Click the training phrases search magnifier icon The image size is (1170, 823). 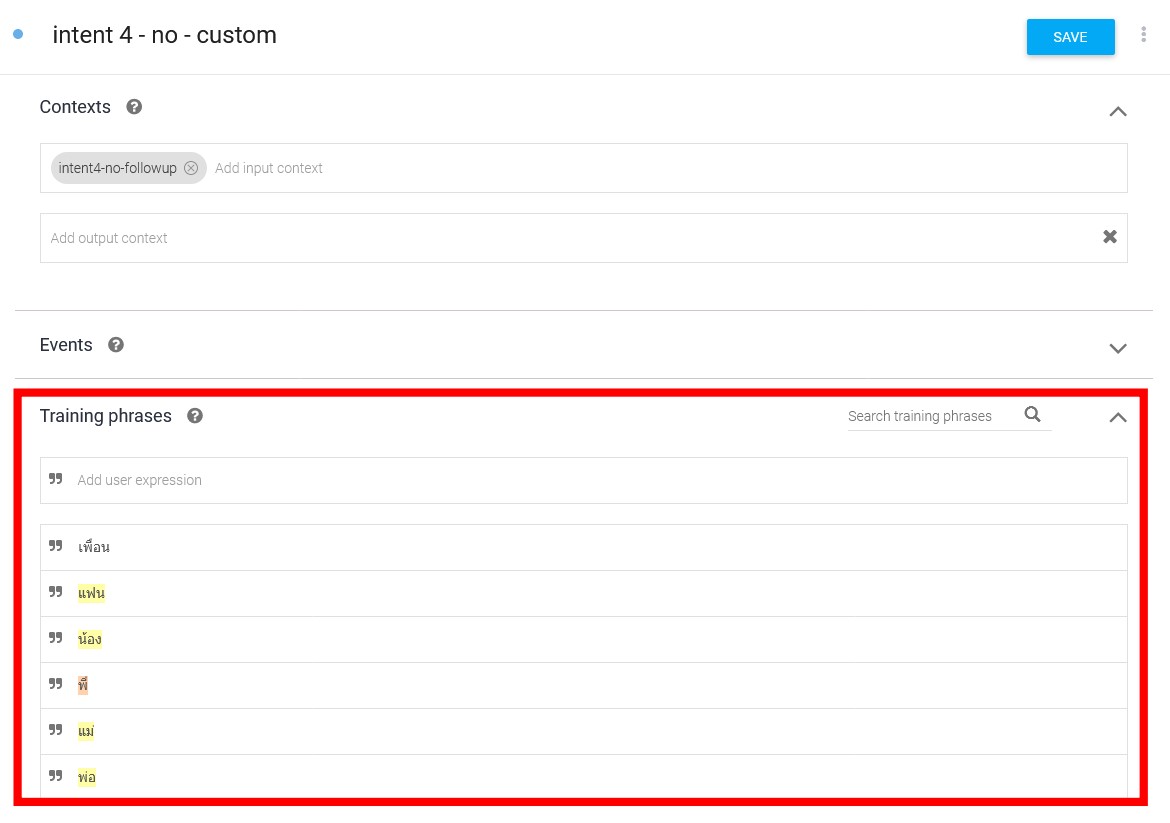(x=1033, y=414)
